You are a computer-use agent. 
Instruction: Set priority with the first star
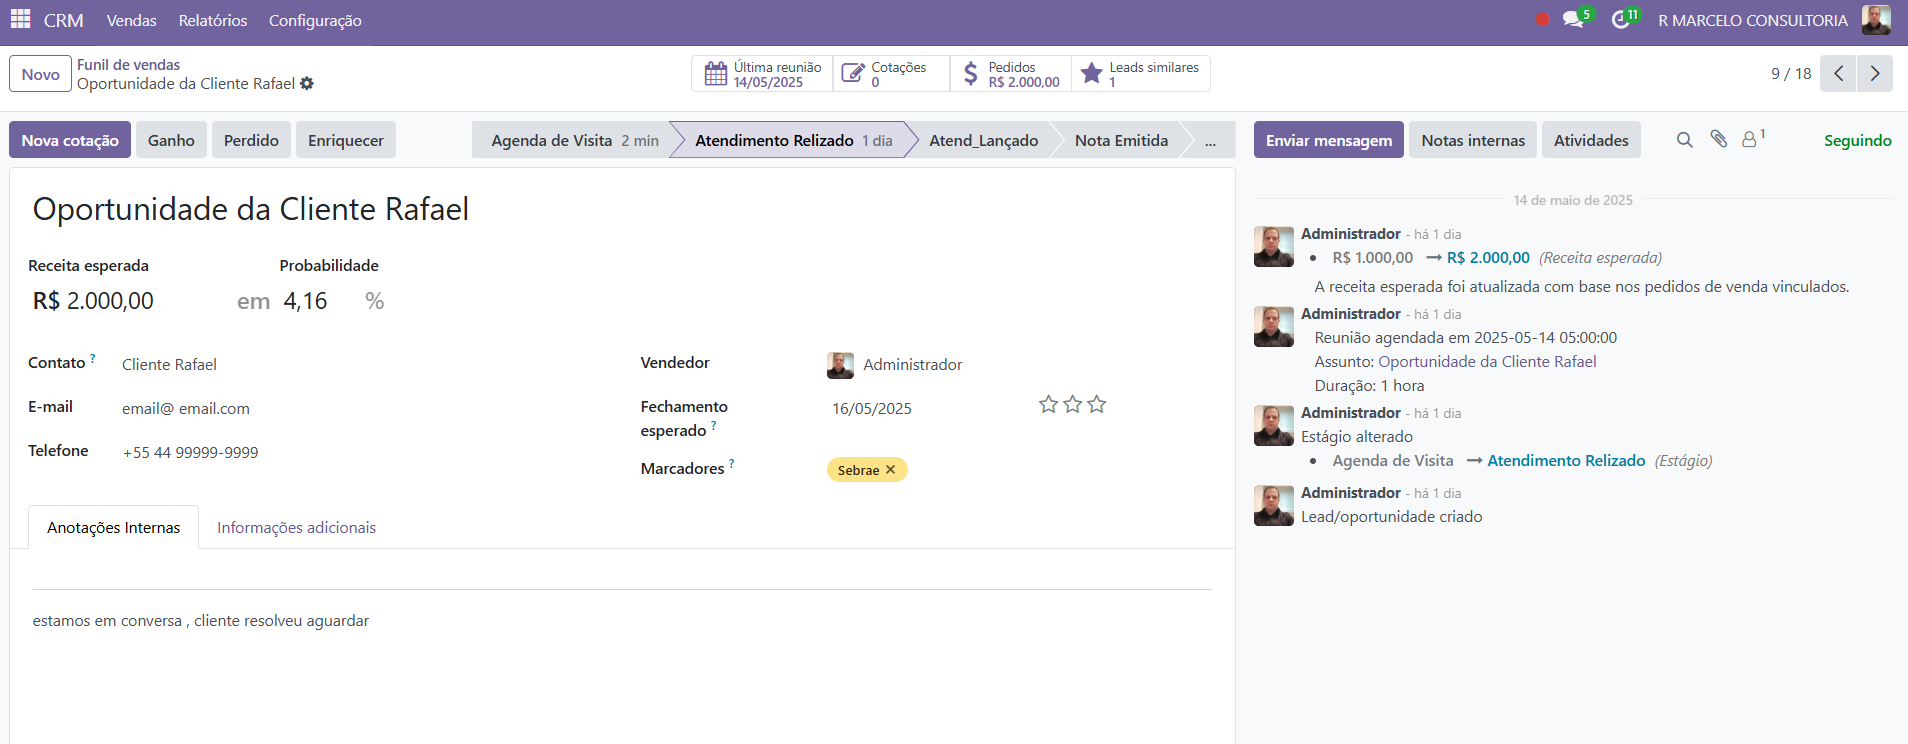[x=1048, y=404]
